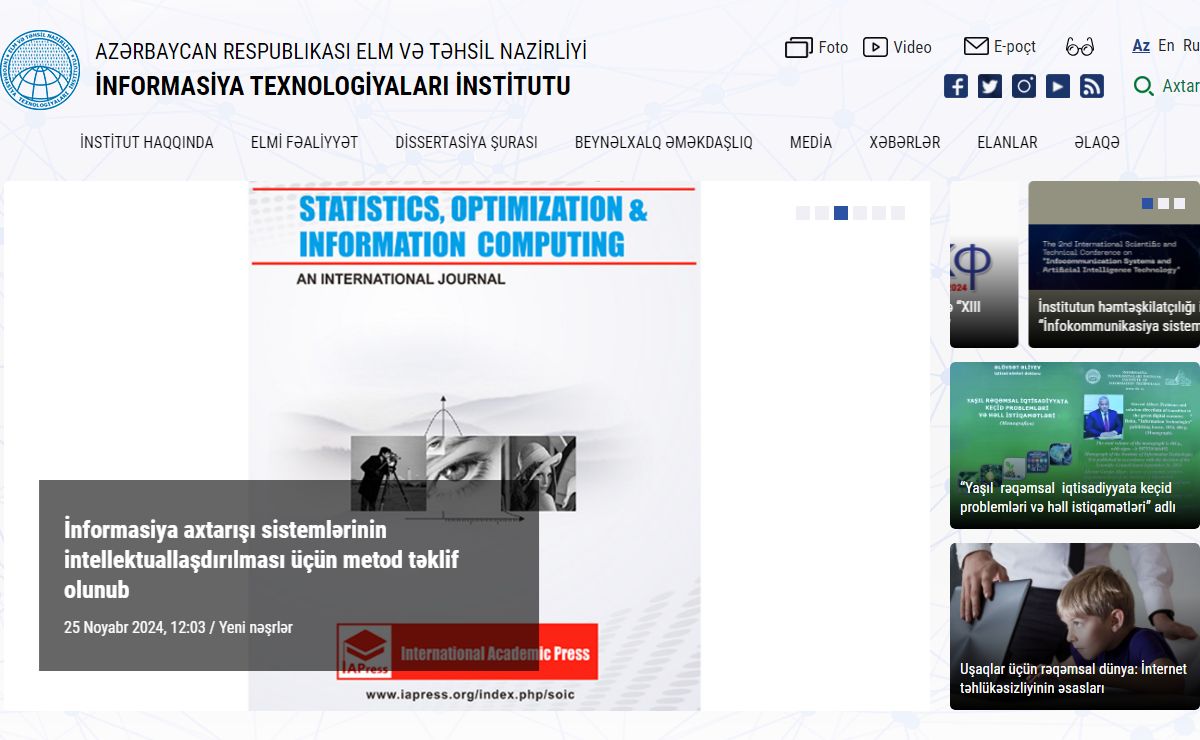Open the BEYNƏLXALQ ƏMƏKDAŞLIQ menu
This screenshot has width=1200, height=740.
(664, 143)
